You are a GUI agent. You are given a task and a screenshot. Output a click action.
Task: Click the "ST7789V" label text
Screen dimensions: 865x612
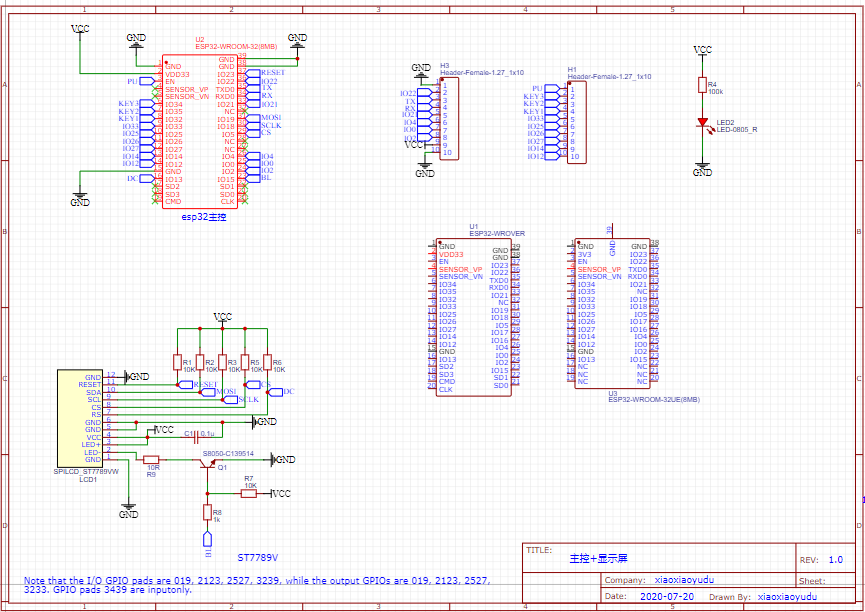(x=258, y=558)
